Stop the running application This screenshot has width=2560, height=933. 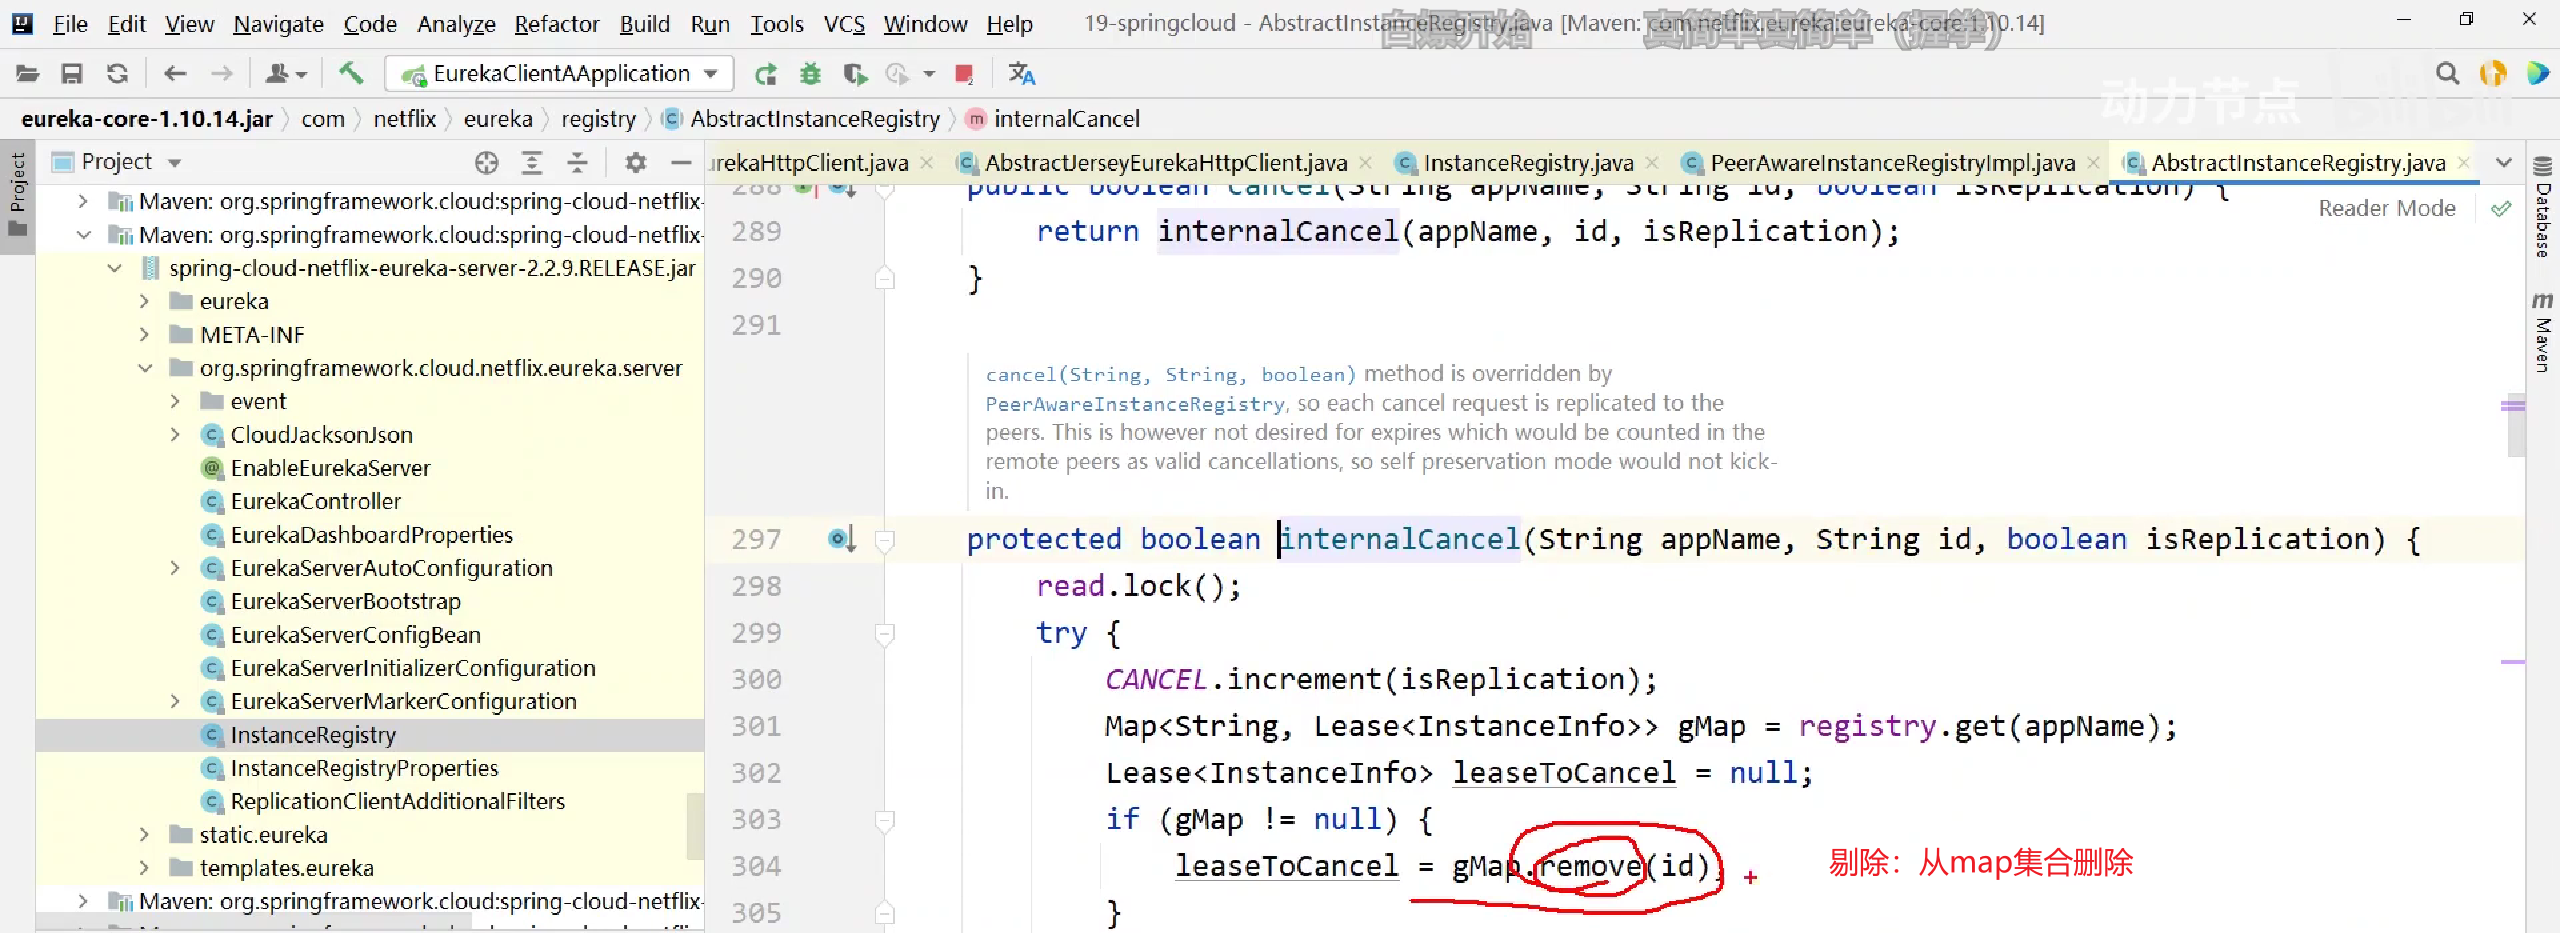coord(964,73)
